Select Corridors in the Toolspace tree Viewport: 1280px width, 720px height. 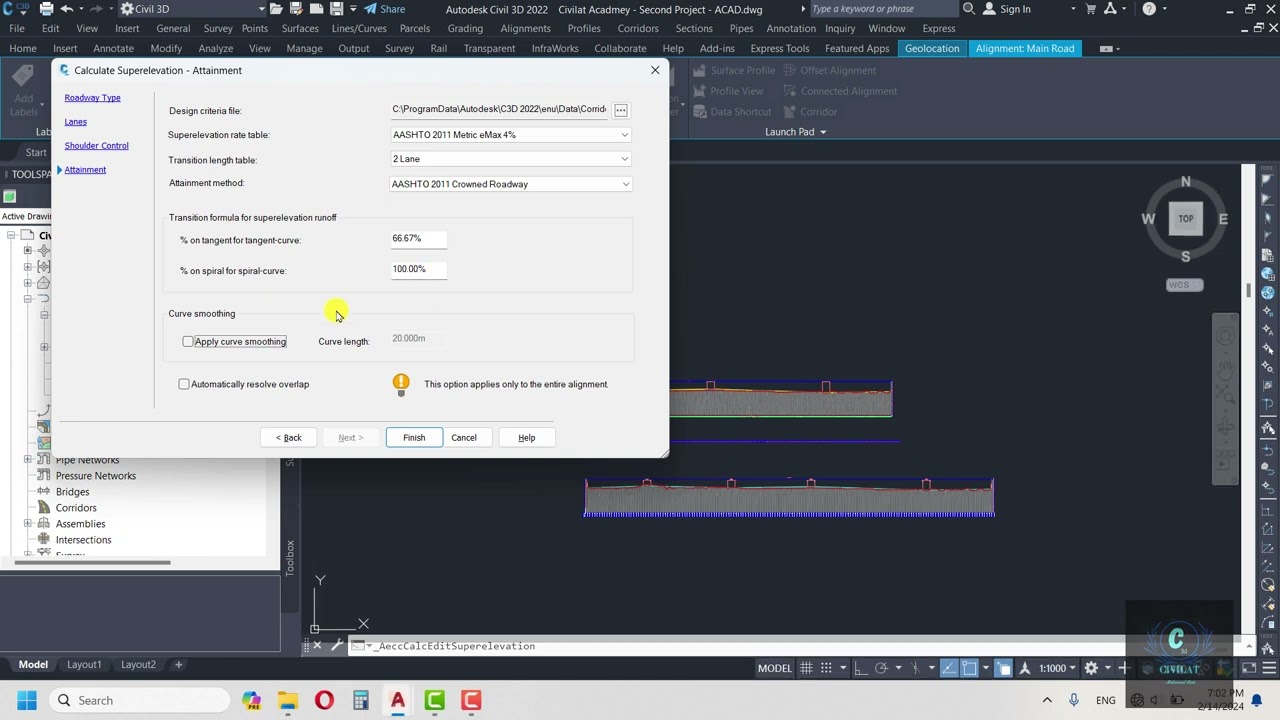76,508
